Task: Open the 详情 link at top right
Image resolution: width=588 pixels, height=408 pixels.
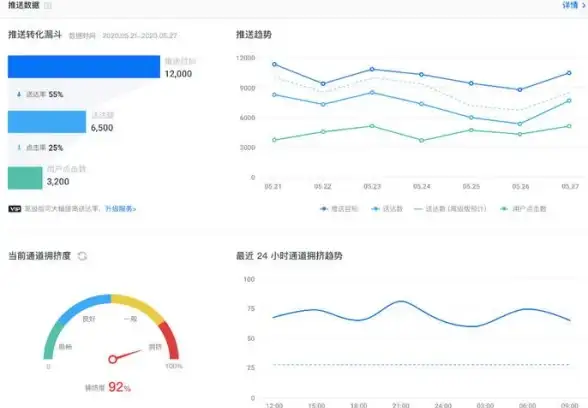Action: tap(574, 5)
